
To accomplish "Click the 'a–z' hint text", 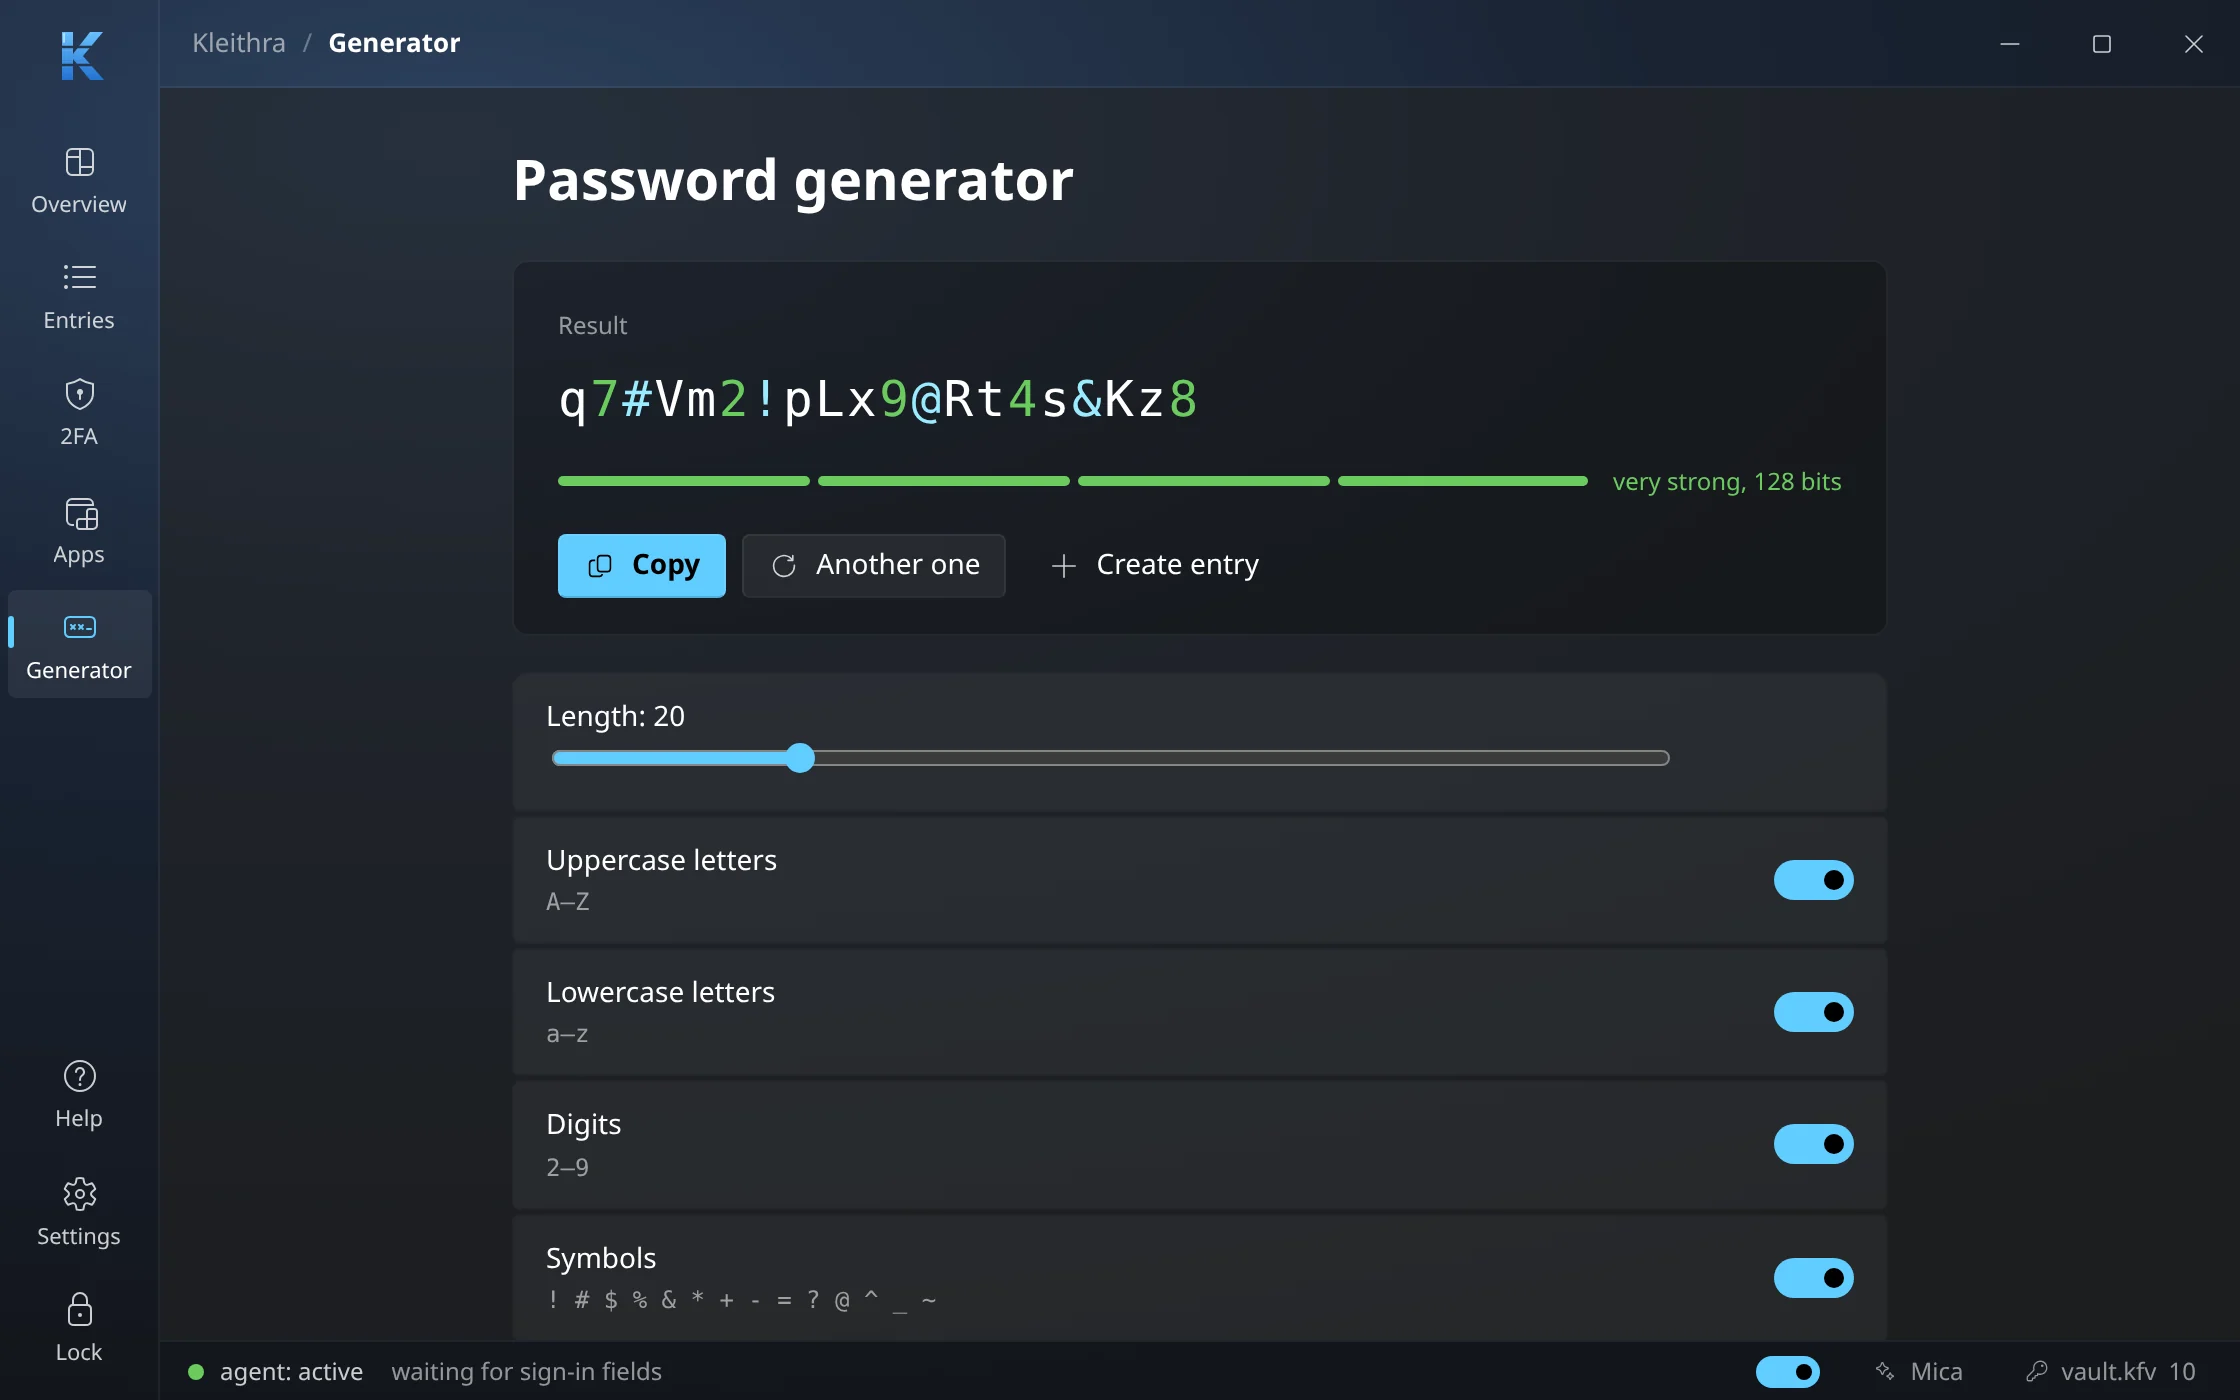I will click(567, 1034).
